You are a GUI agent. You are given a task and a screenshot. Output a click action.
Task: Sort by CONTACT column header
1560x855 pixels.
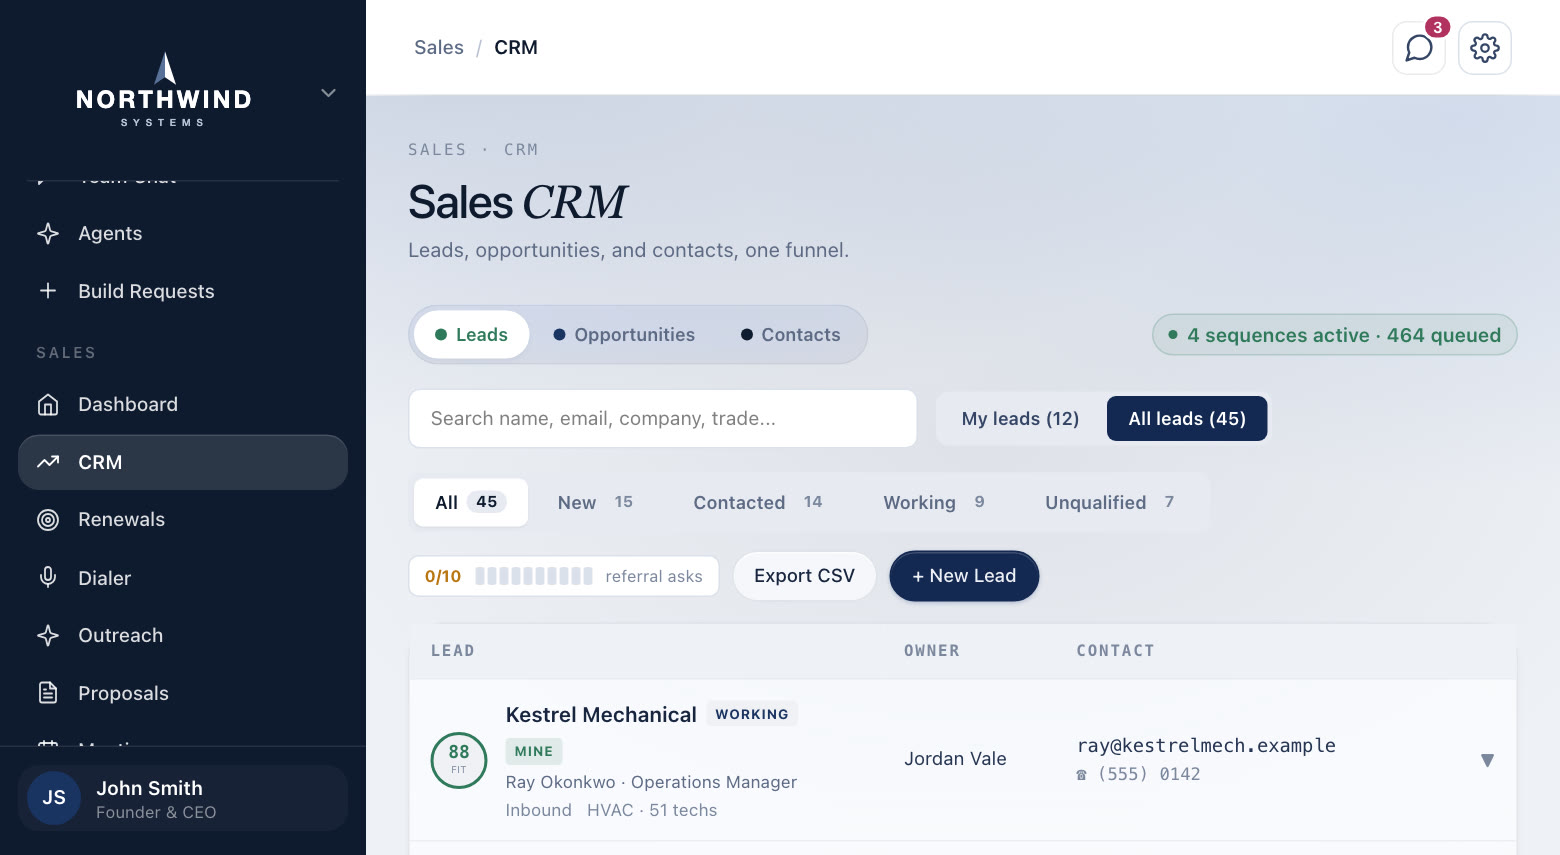pos(1115,651)
